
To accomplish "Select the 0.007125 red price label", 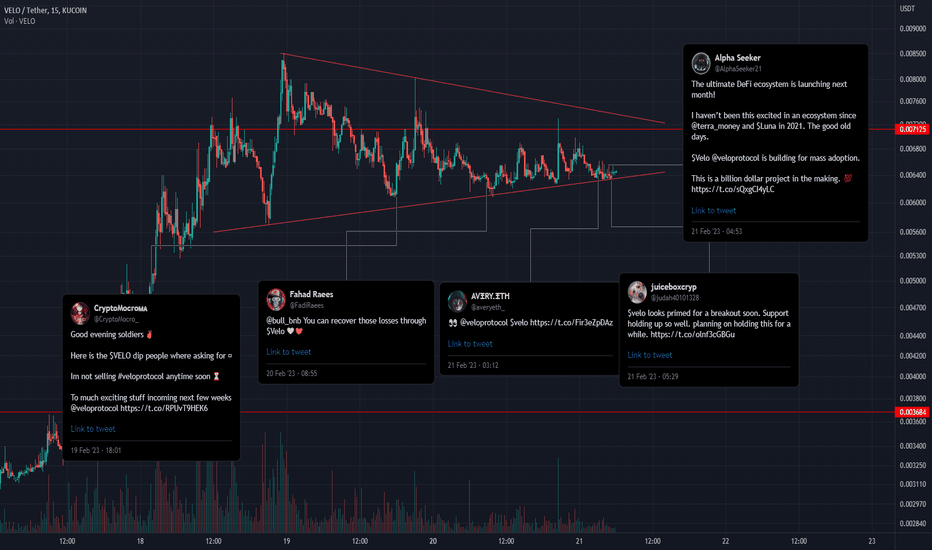I will 912,129.
